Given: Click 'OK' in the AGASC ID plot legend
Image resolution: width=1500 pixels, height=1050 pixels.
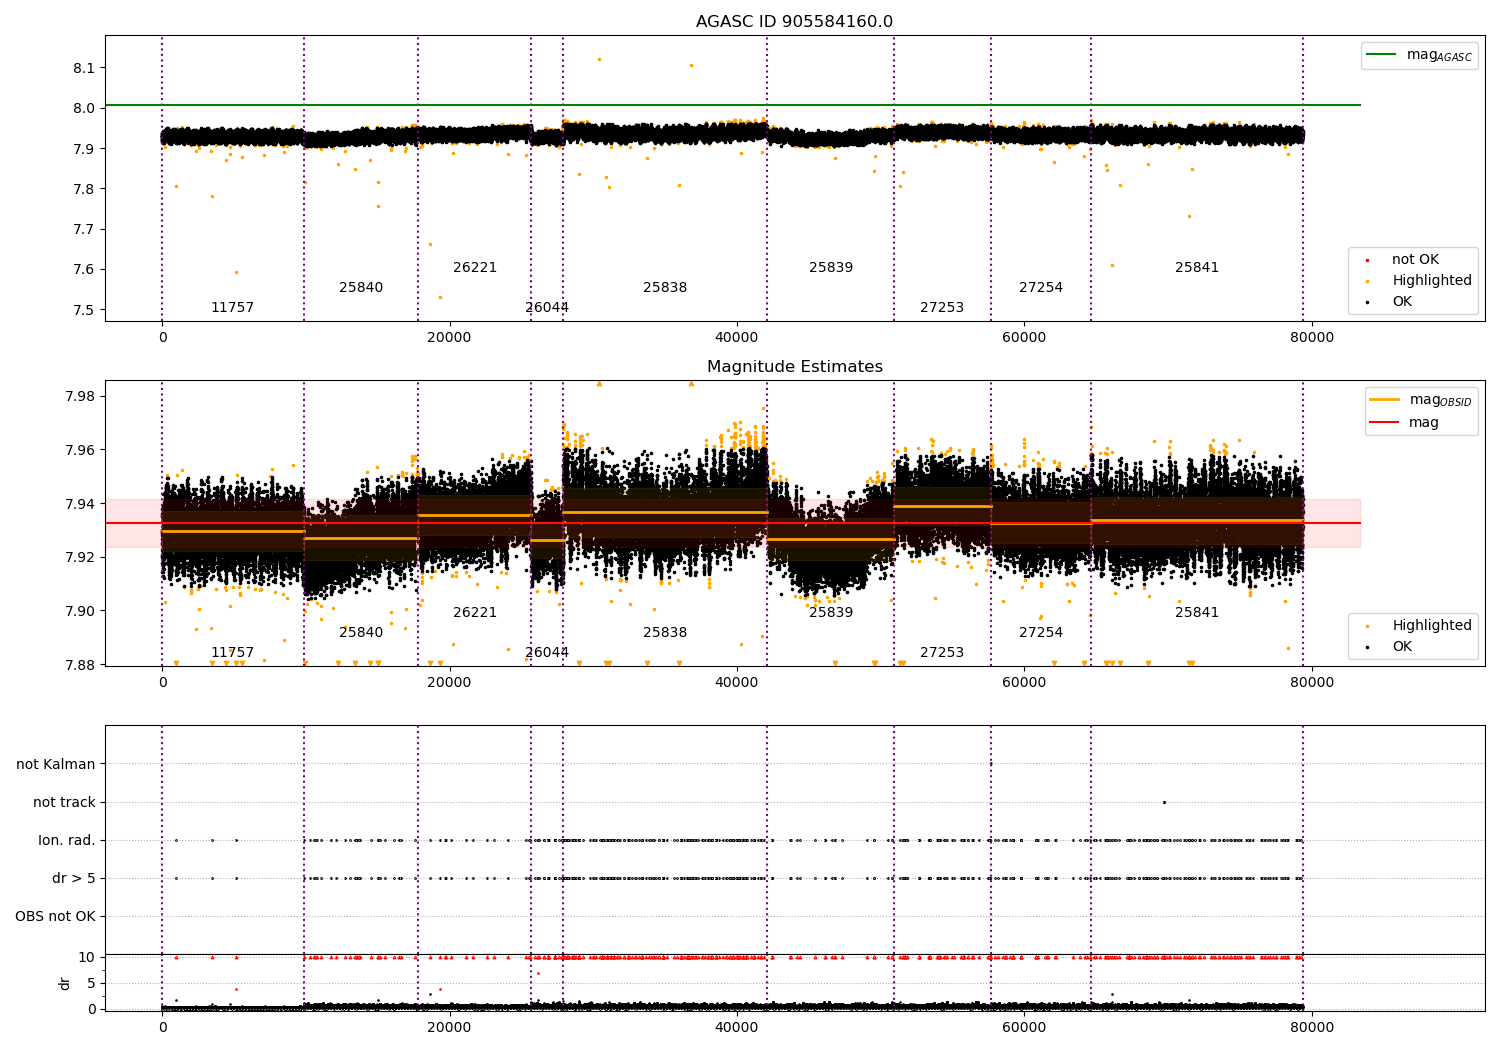Looking at the screenshot, I should pyautogui.click(x=1402, y=301).
